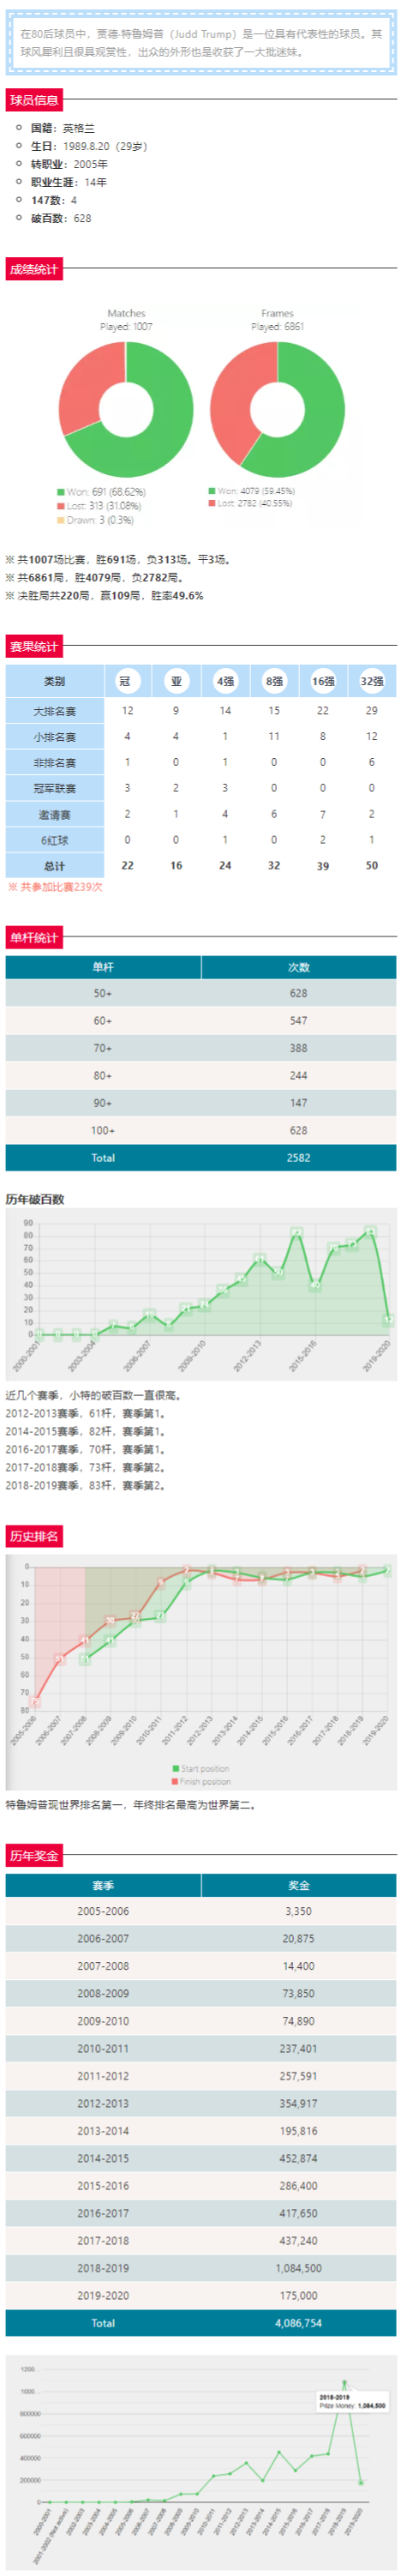
Task: Click the 亚 column header badge
Action: point(176,681)
